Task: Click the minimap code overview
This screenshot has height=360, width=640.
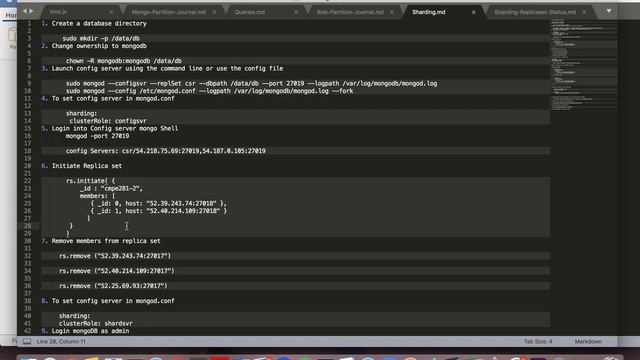Action: (584, 64)
